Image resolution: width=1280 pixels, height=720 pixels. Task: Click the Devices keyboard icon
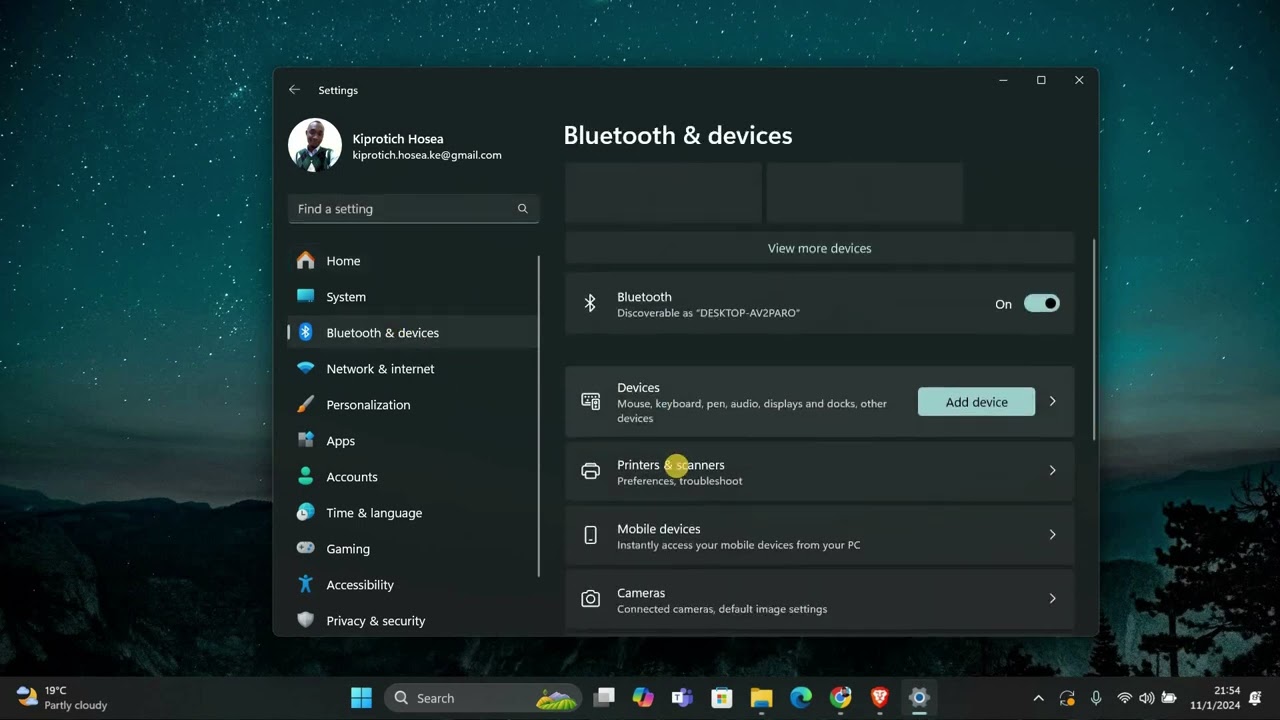(591, 402)
